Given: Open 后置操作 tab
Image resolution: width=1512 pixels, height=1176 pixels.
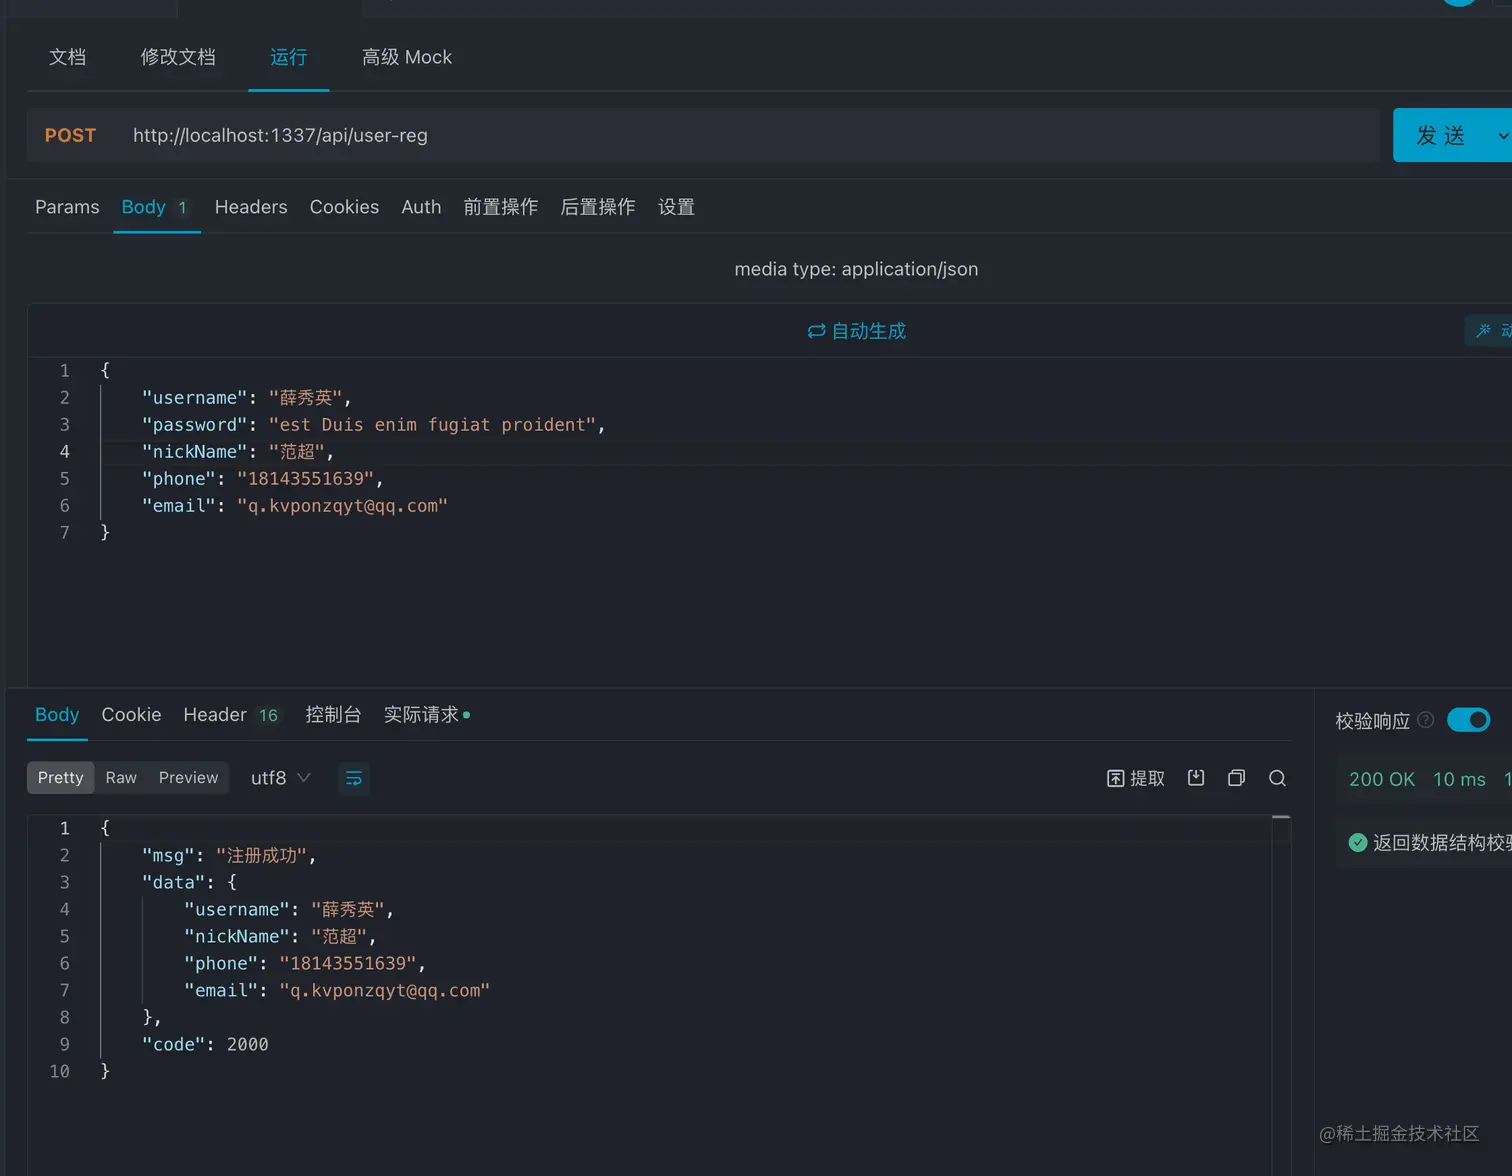Looking at the screenshot, I should pos(598,207).
